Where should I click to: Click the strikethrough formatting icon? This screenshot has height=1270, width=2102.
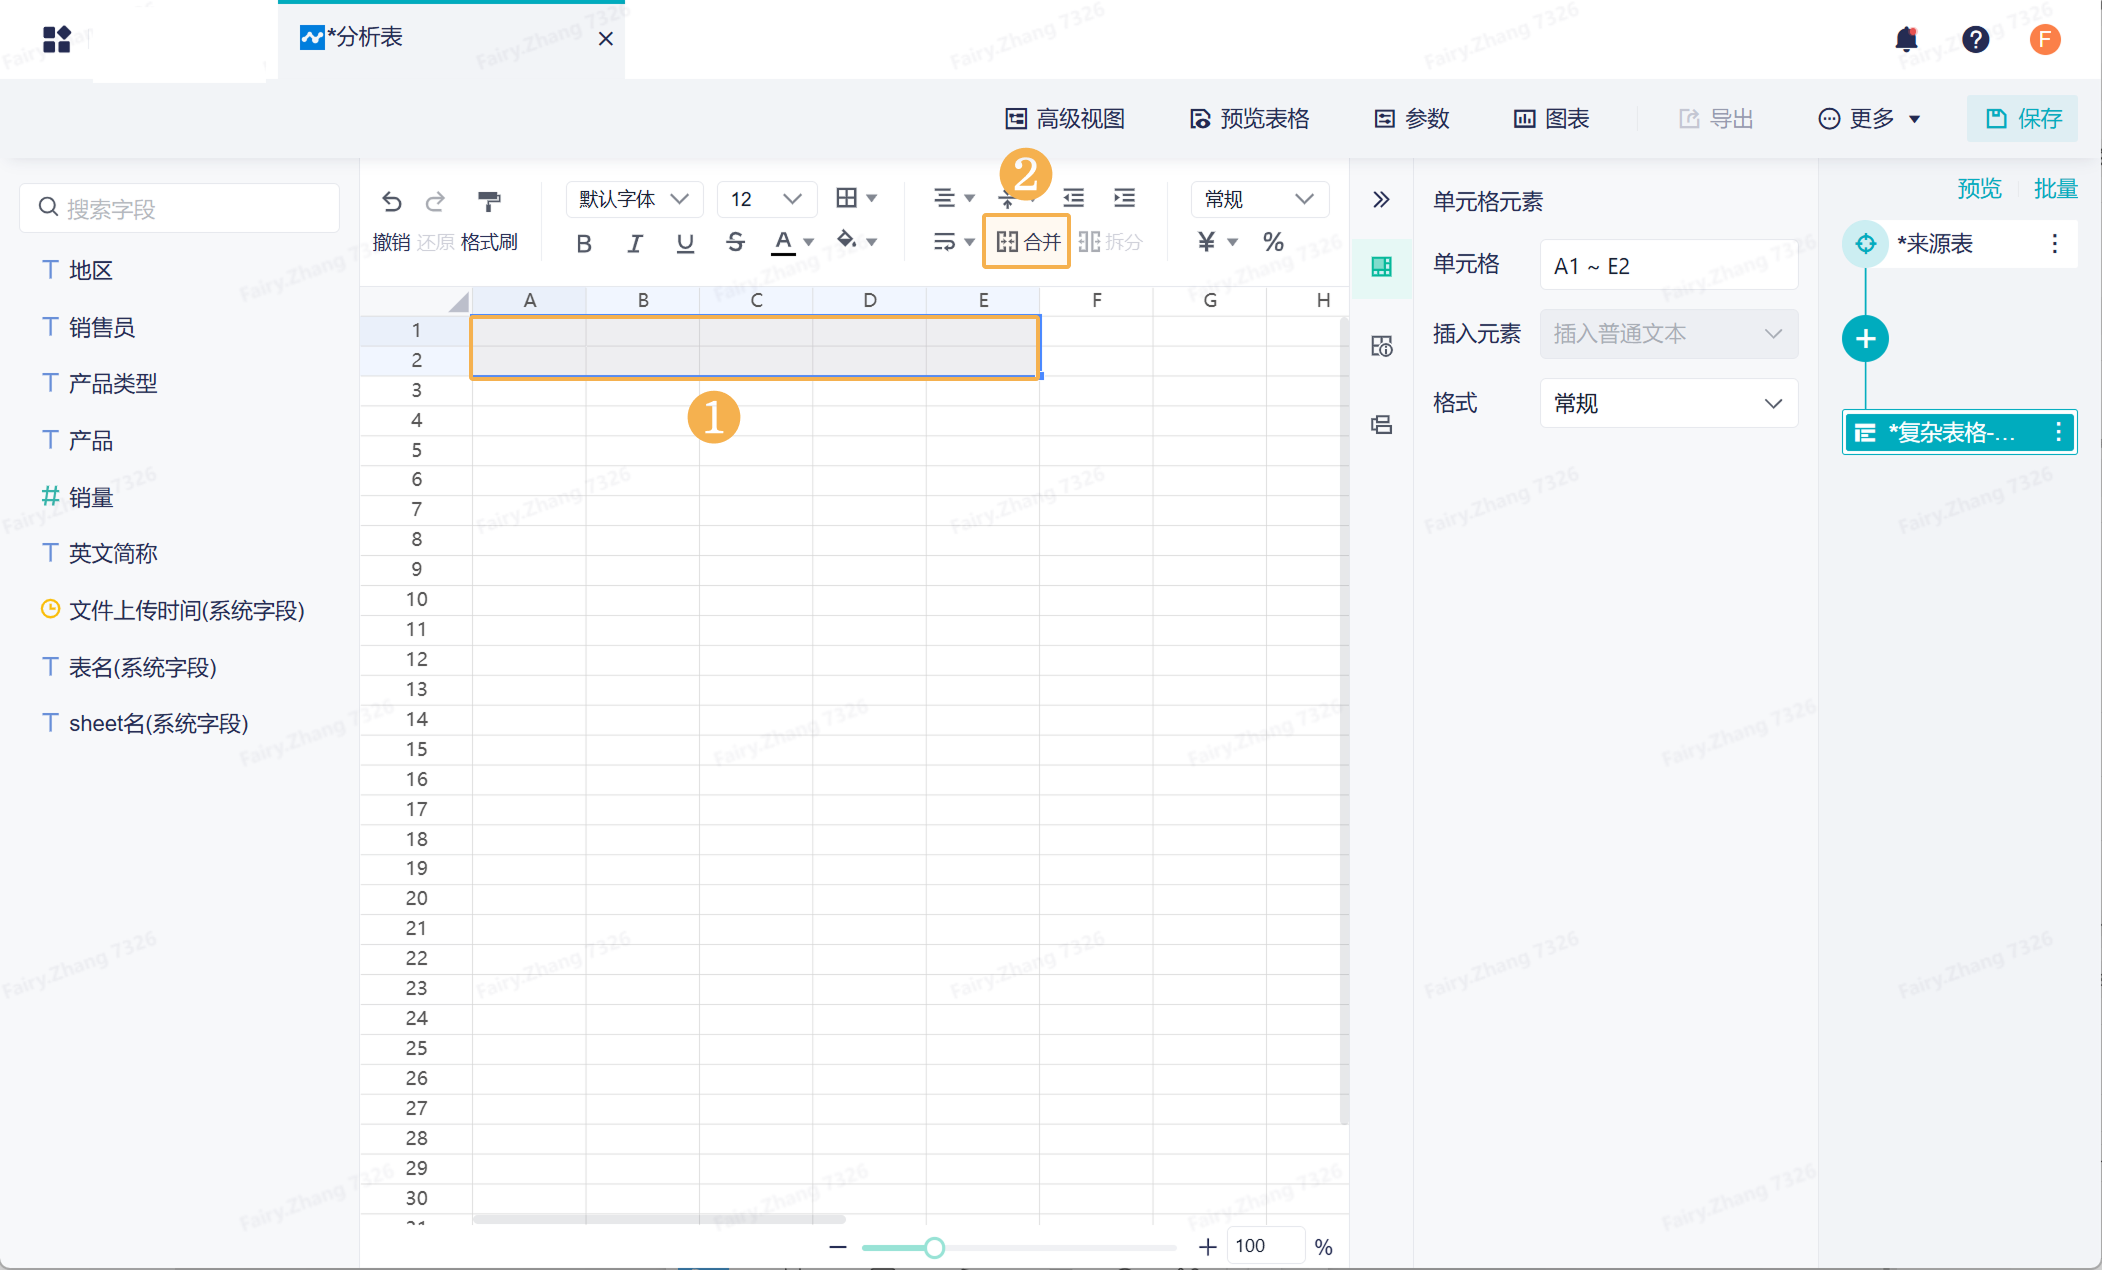click(735, 242)
